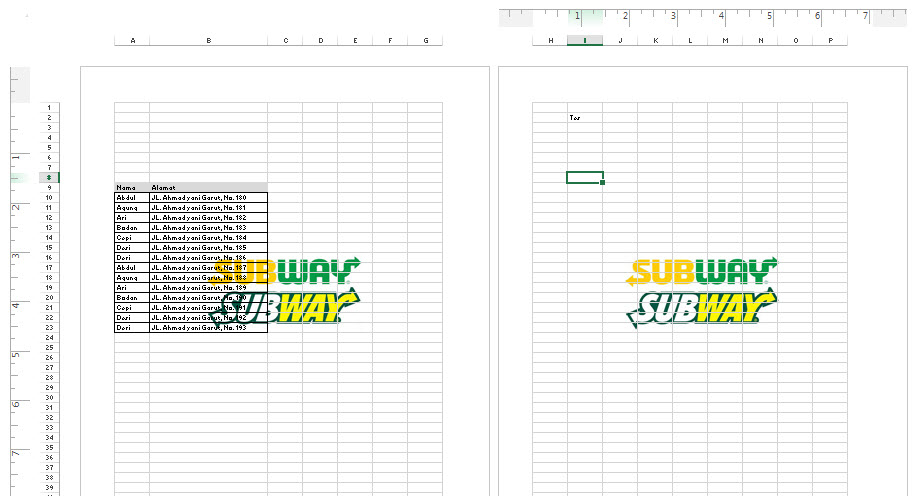Viewport: 914px width, 496px height.
Task: Select column C header
Action: pyautogui.click(x=285, y=41)
